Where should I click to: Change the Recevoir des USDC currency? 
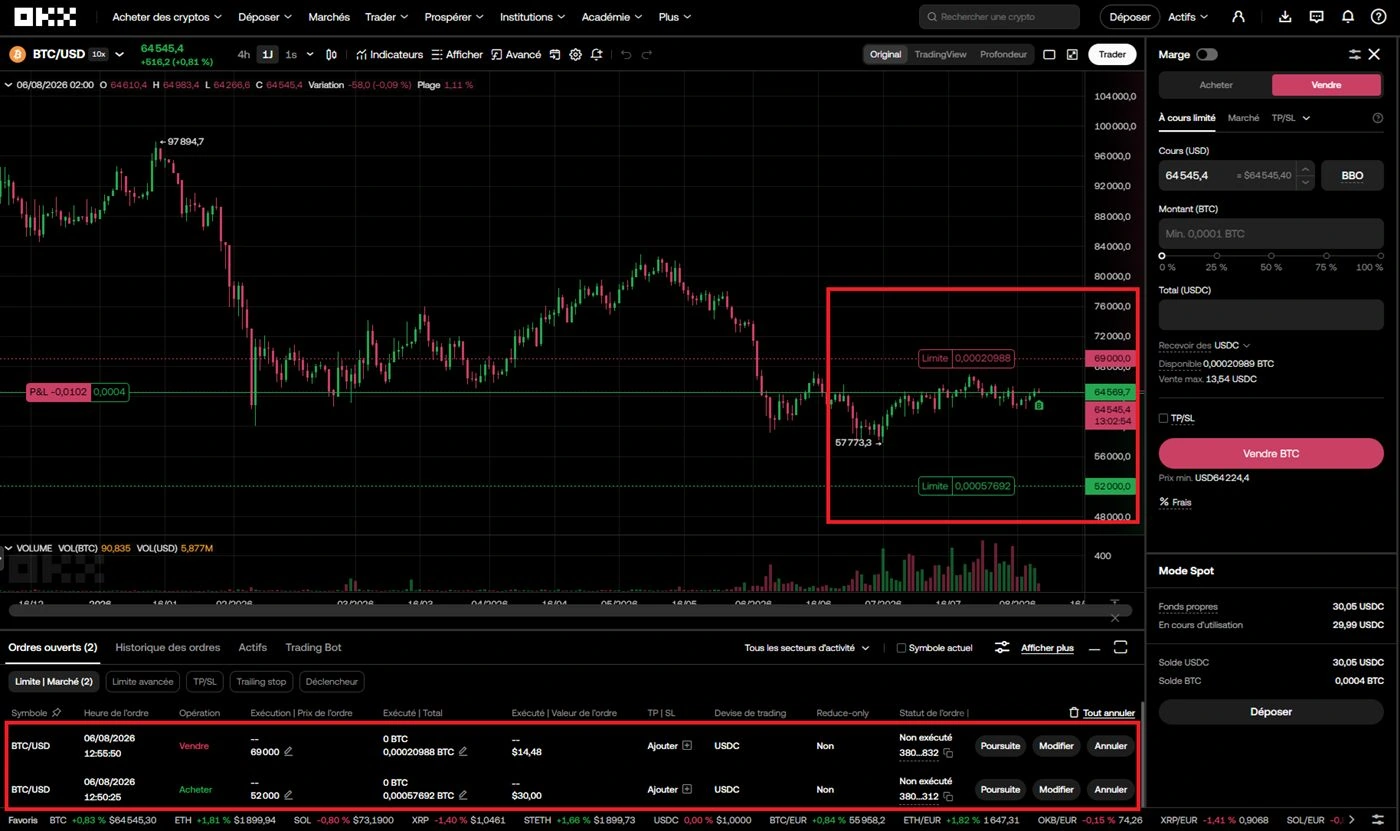tap(1233, 345)
